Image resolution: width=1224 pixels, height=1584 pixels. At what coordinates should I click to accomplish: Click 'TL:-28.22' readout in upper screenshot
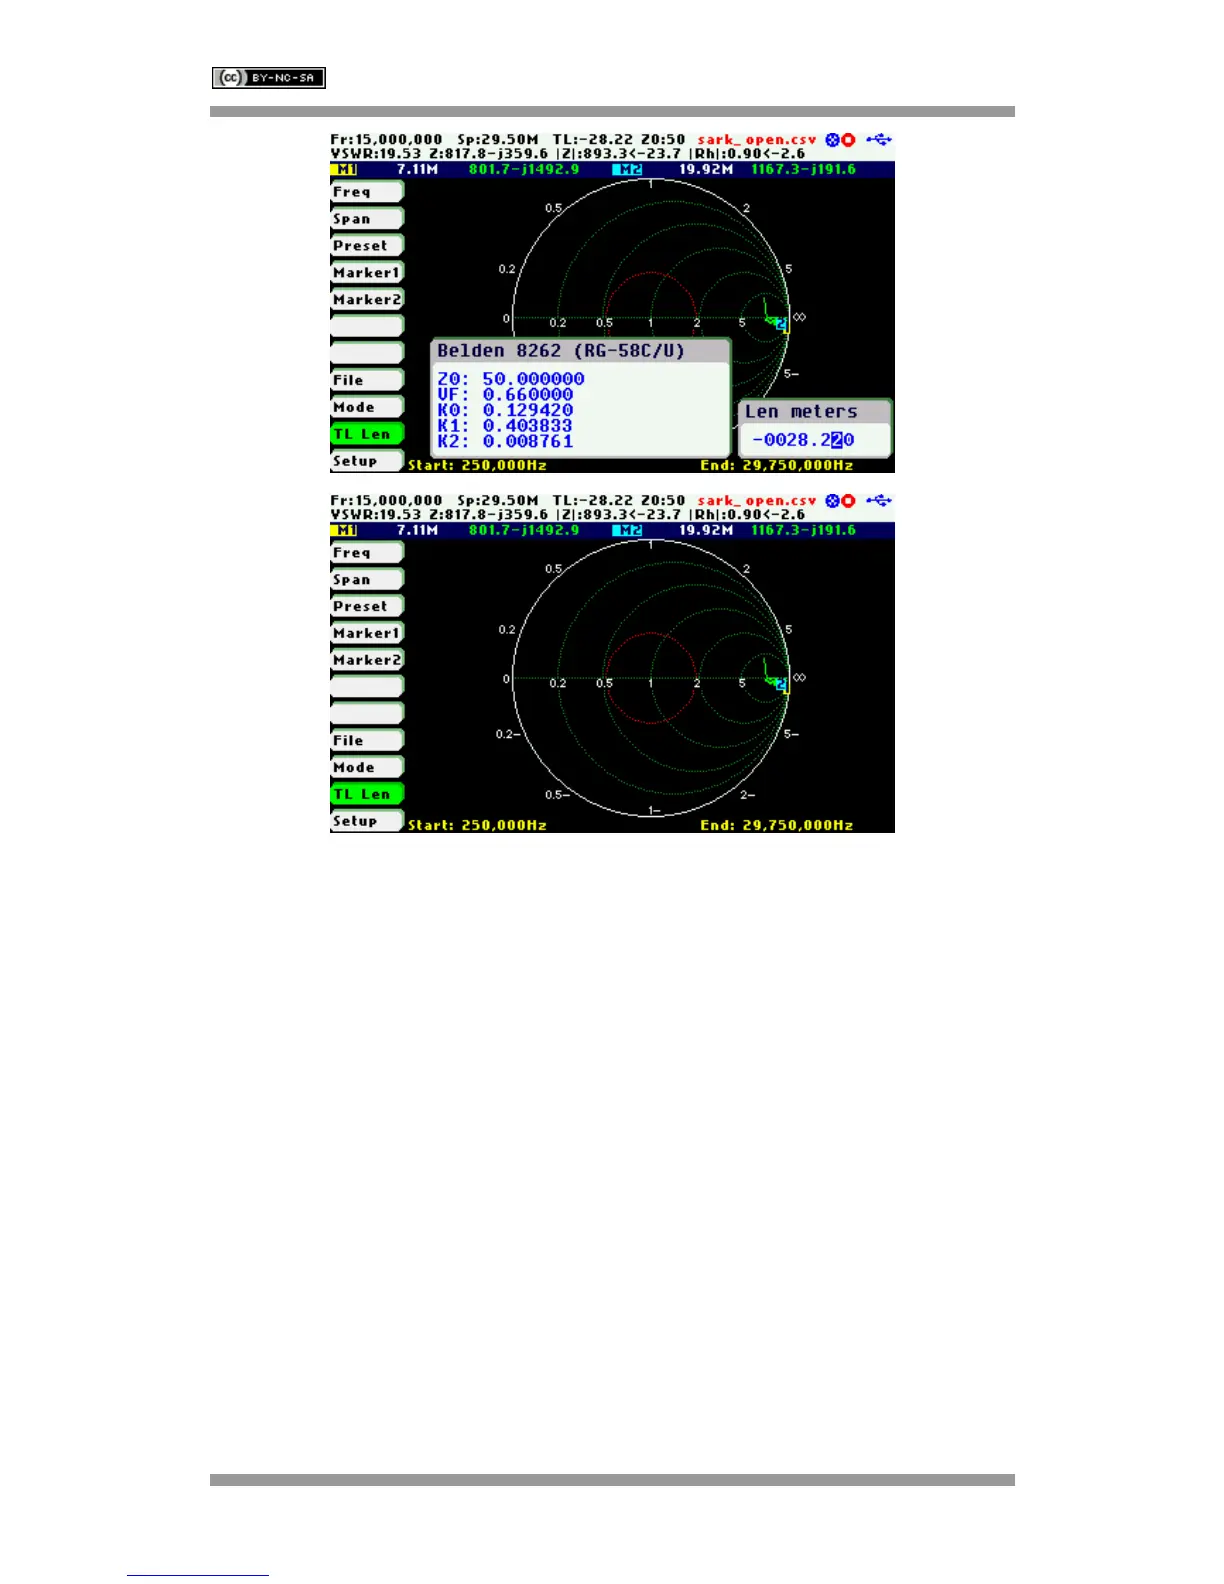click(592, 140)
